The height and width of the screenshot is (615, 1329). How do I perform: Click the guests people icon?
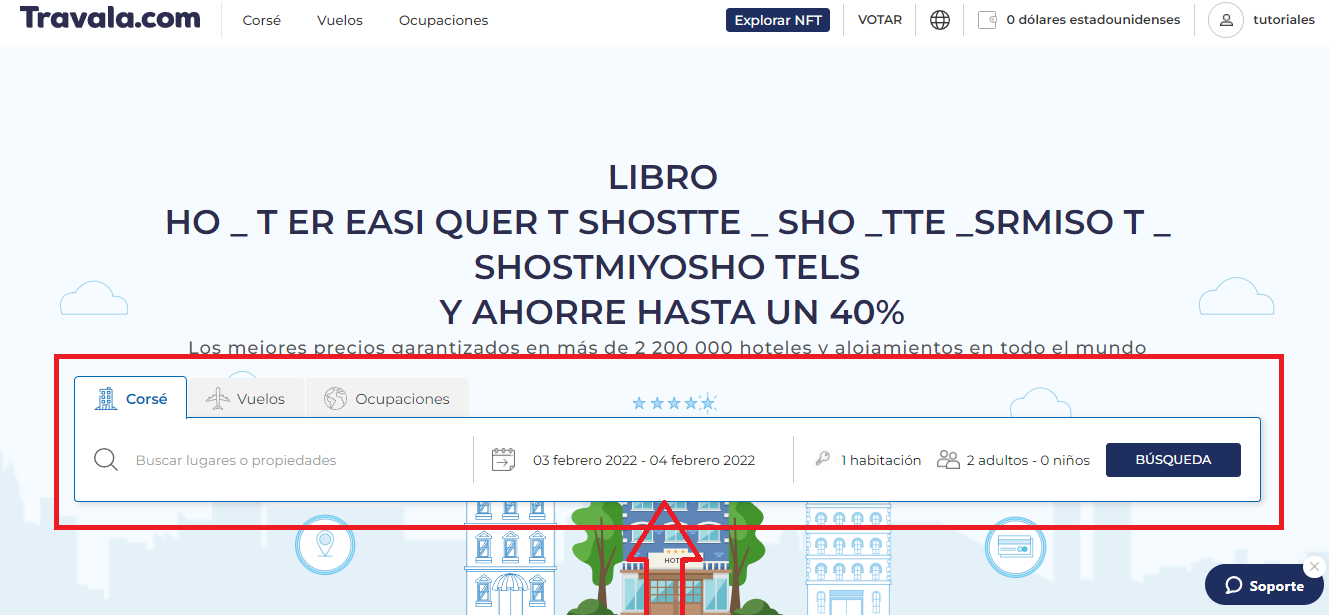pyautogui.click(x=948, y=460)
